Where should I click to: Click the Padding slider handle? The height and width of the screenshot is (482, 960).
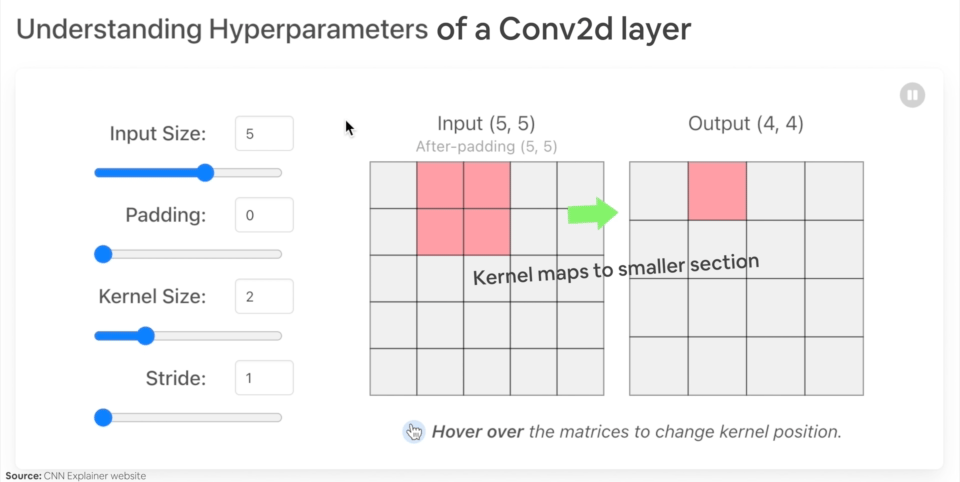tap(103, 254)
